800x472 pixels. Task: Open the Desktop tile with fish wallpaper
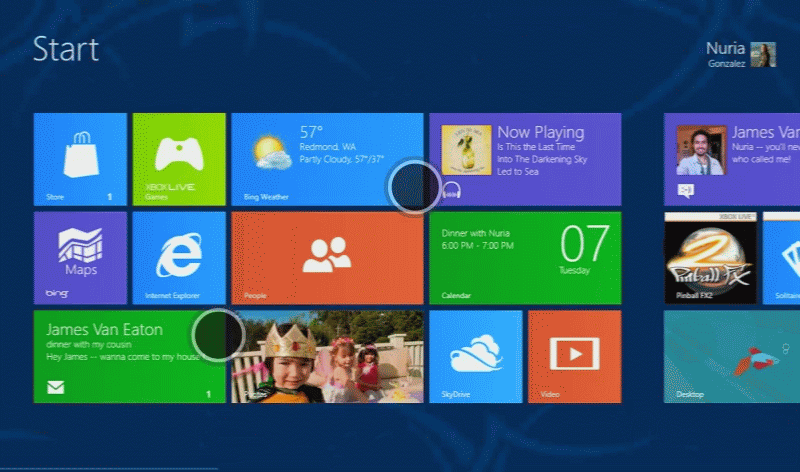tap(732, 357)
